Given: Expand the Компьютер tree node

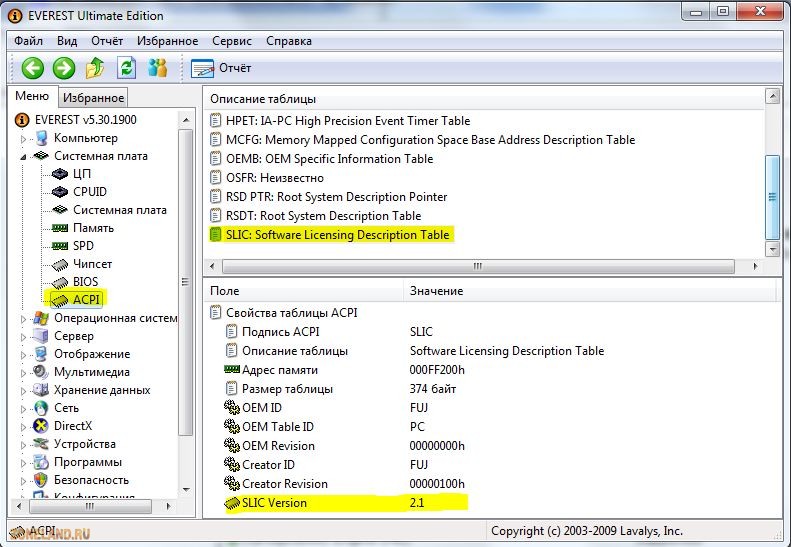Looking at the screenshot, I should (x=23, y=138).
